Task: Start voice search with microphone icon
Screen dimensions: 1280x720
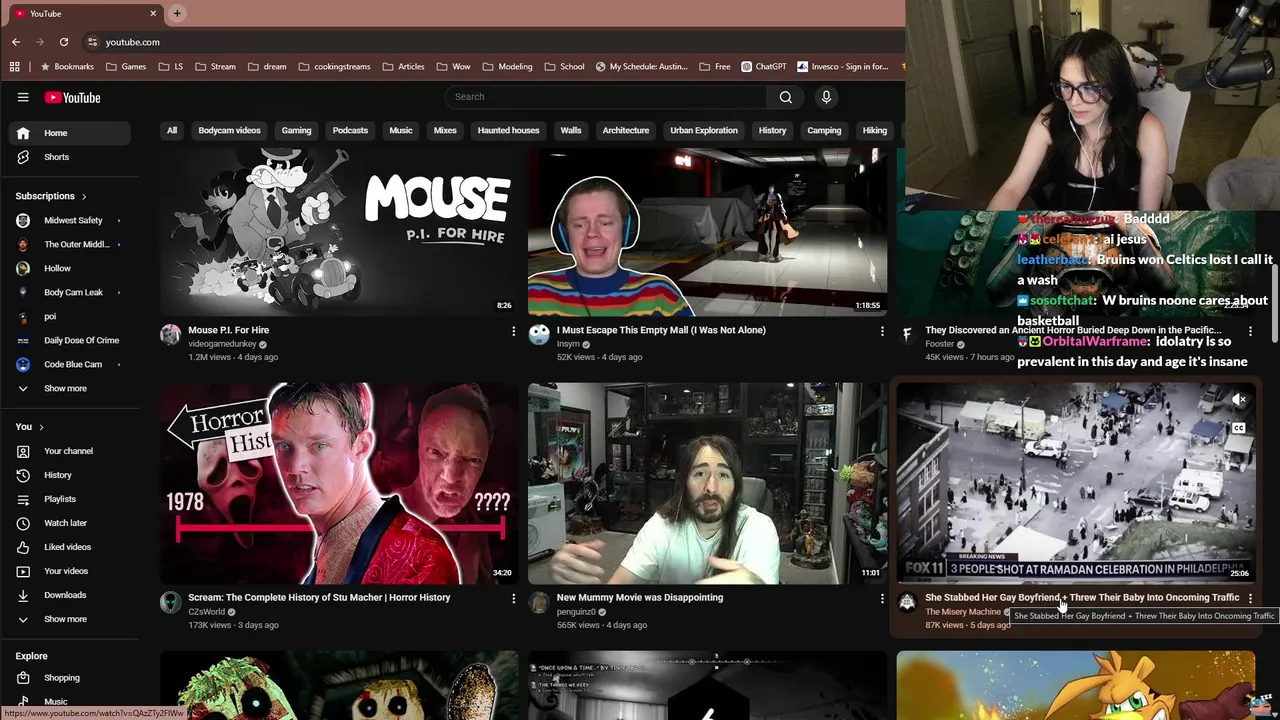Action: (x=826, y=97)
